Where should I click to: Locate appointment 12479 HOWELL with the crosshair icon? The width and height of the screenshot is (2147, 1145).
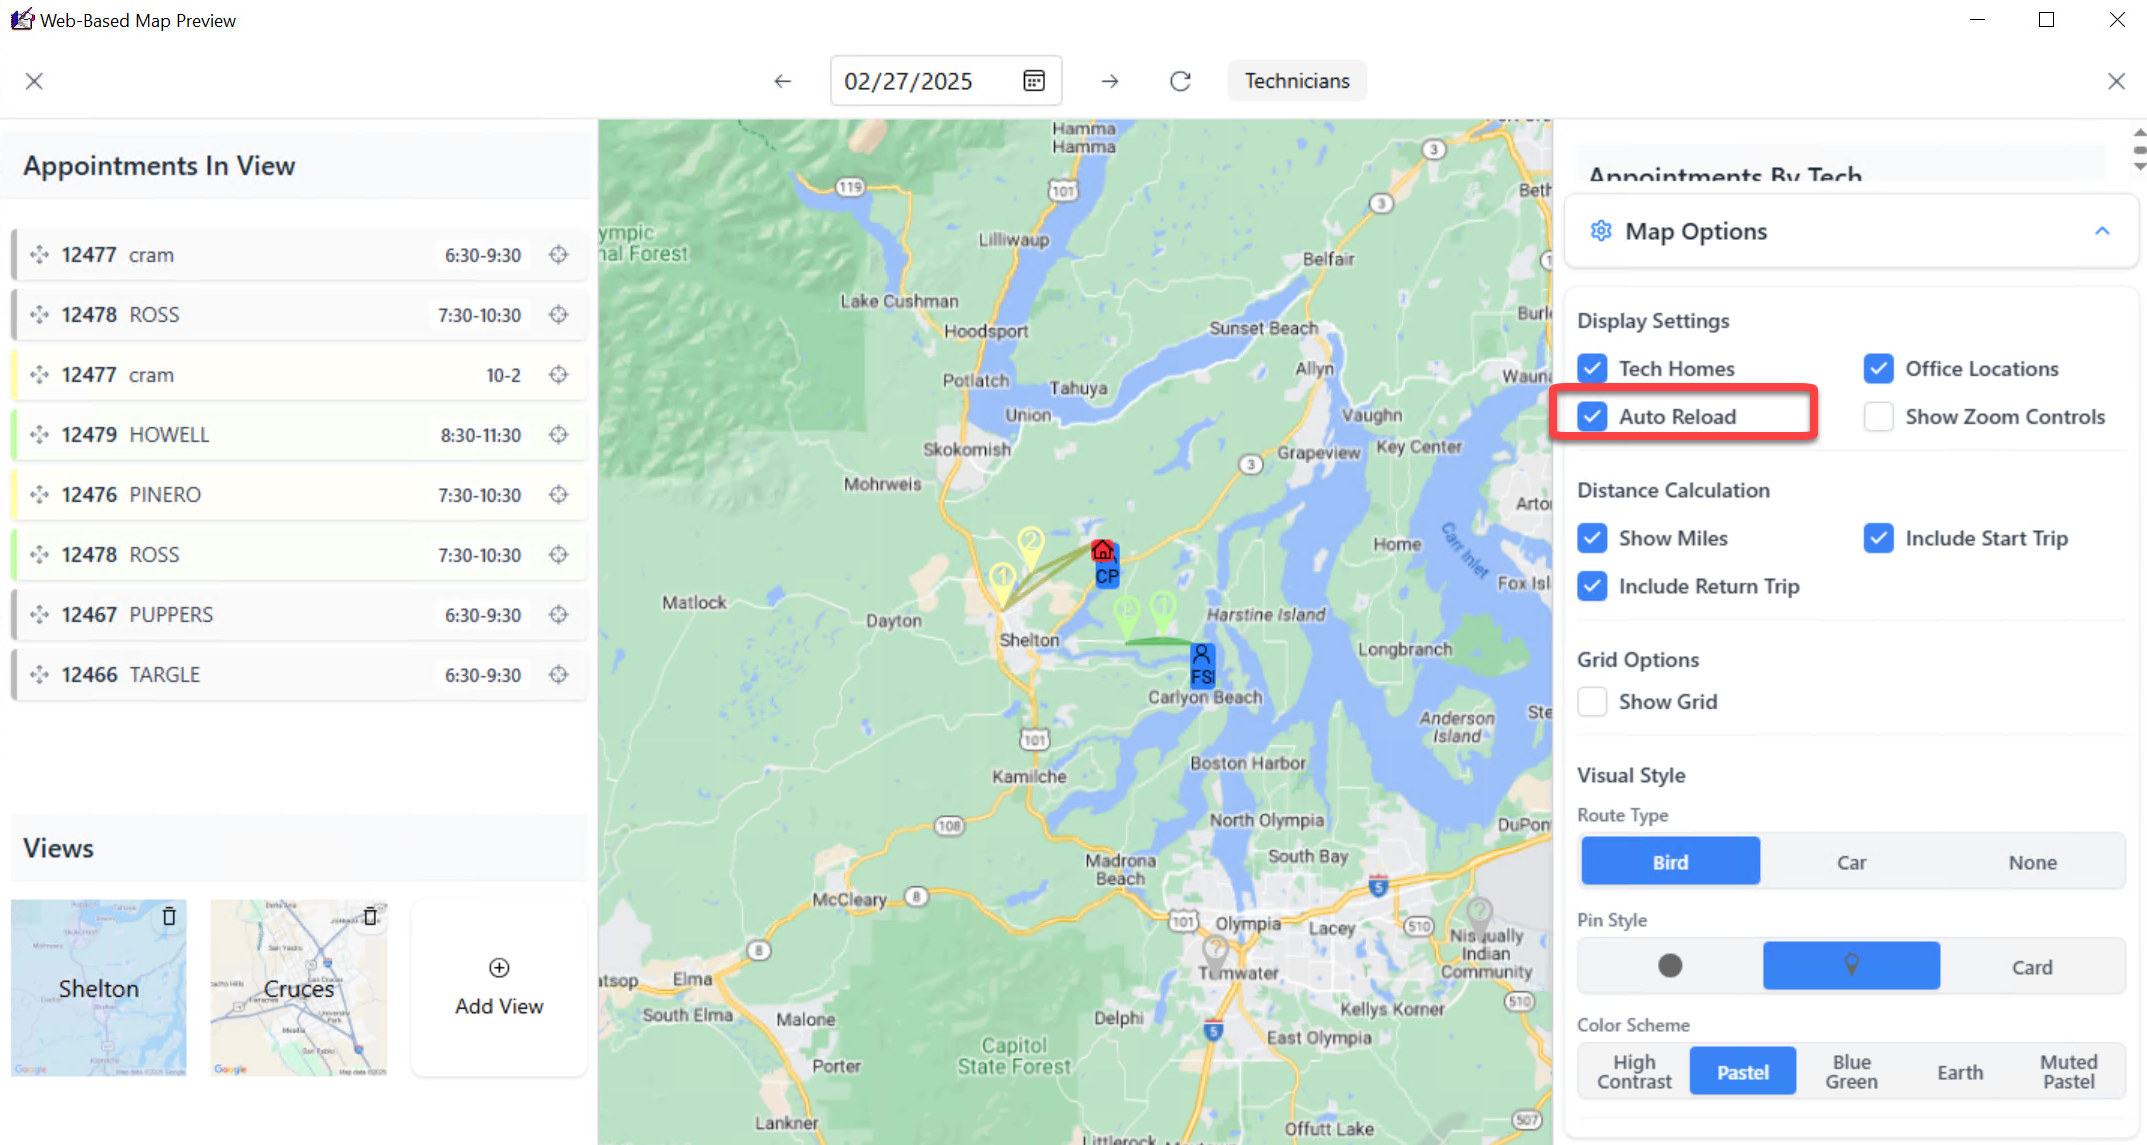(559, 435)
